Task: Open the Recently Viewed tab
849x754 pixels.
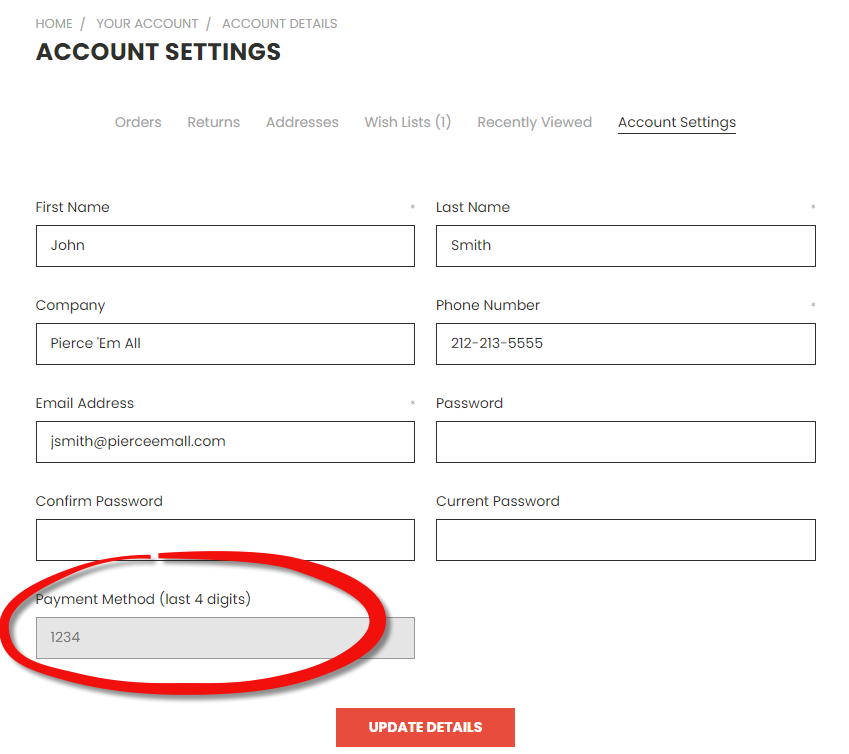Action: tap(534, 122)
